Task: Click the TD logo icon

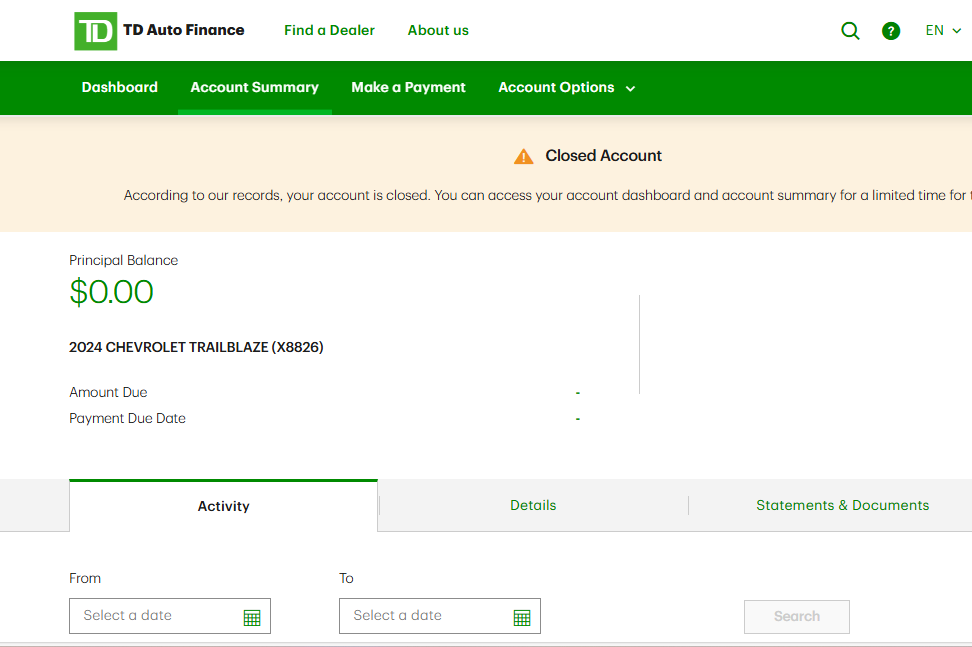Action: click(95, 31)
